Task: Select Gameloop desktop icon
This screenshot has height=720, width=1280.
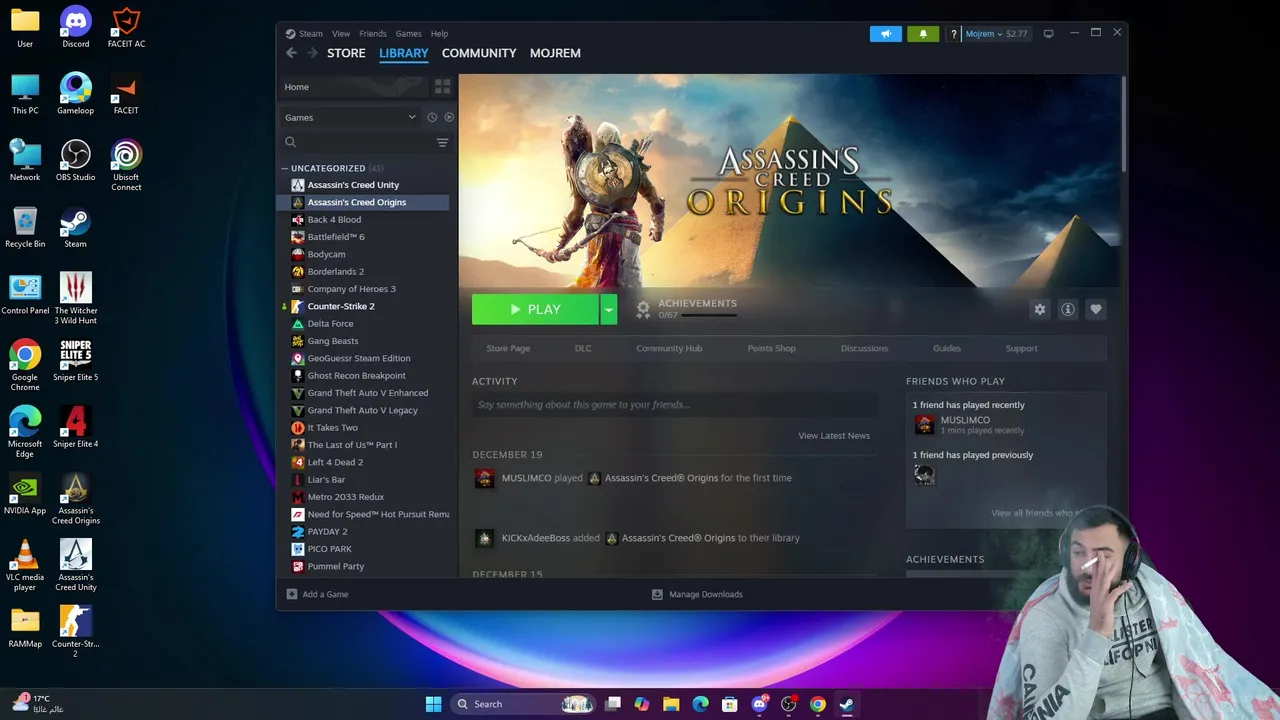Action: pos(76,94)
